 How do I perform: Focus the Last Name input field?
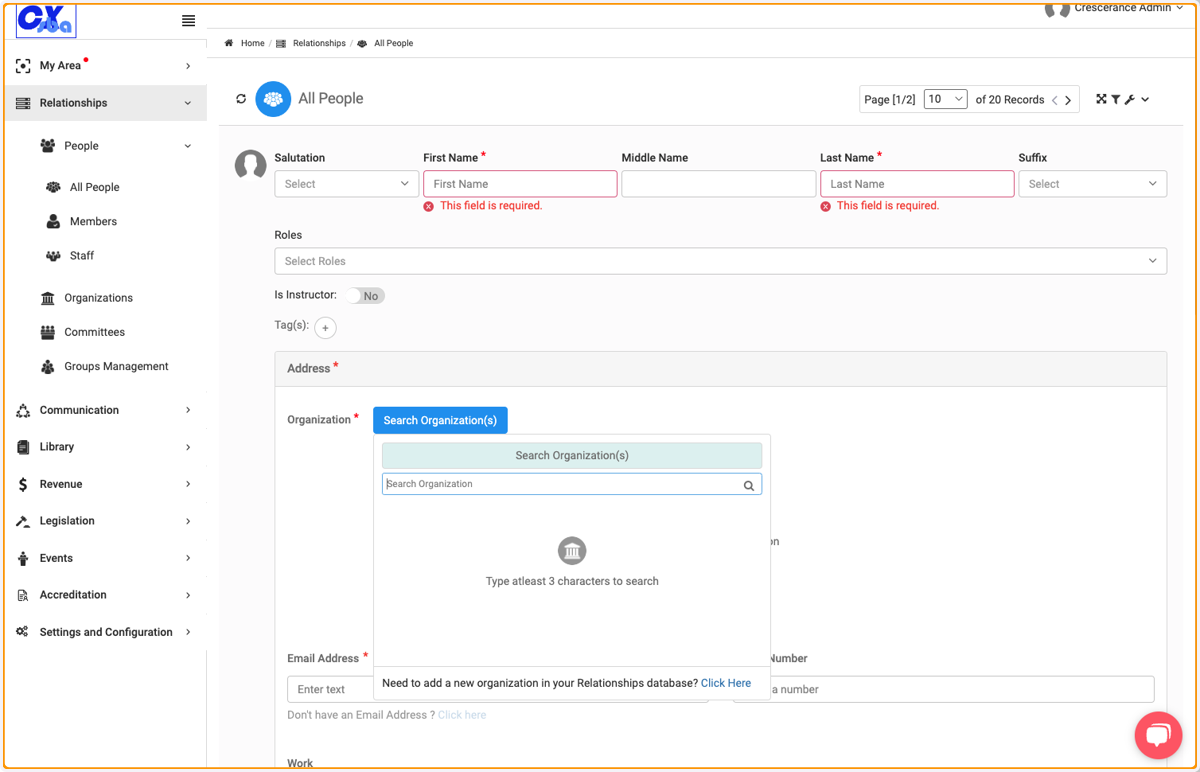pos(917,184)
